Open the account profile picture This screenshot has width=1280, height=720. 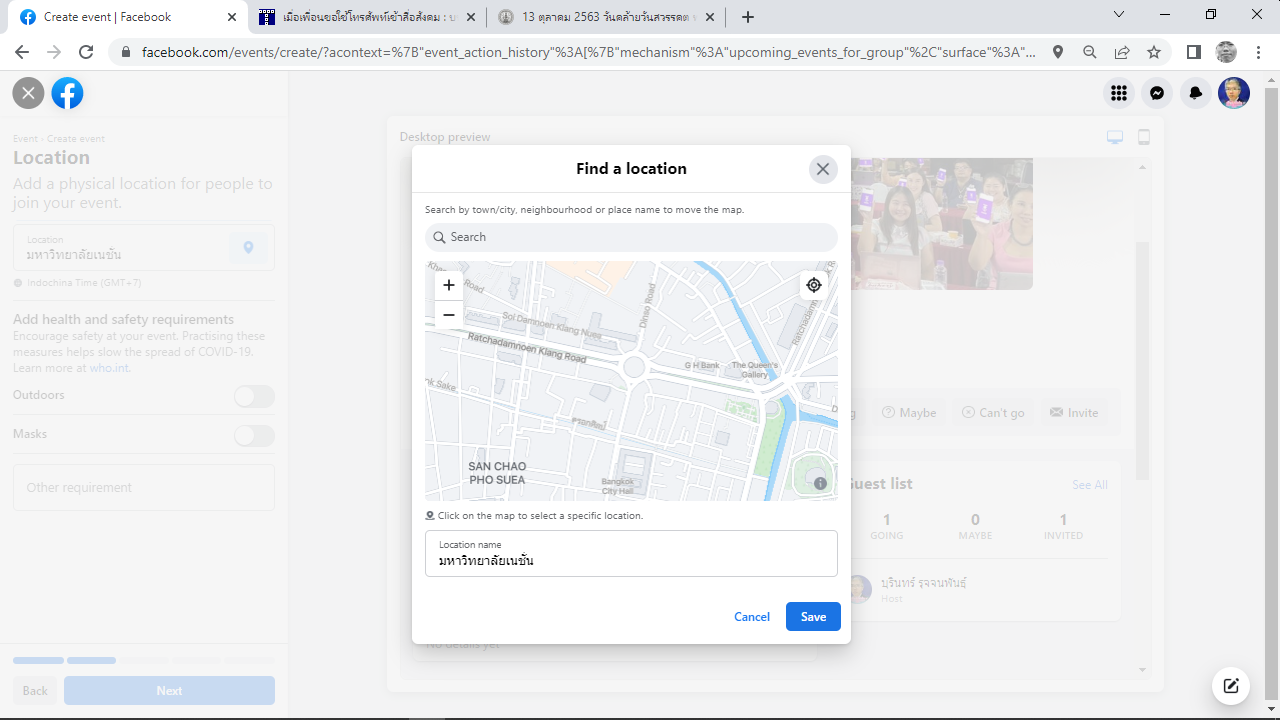click(1234, 93)
